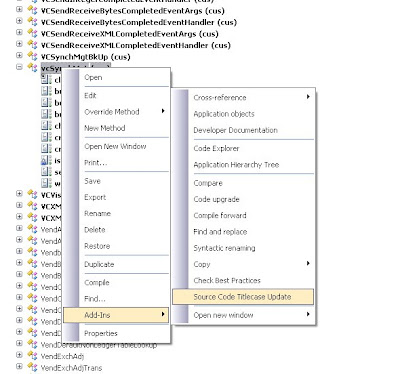This screenshot has height=374, width=400.
Task: Expand the VCSendReceiveBytesCompletedEventHandler node
Action: (x=19, y=21)
